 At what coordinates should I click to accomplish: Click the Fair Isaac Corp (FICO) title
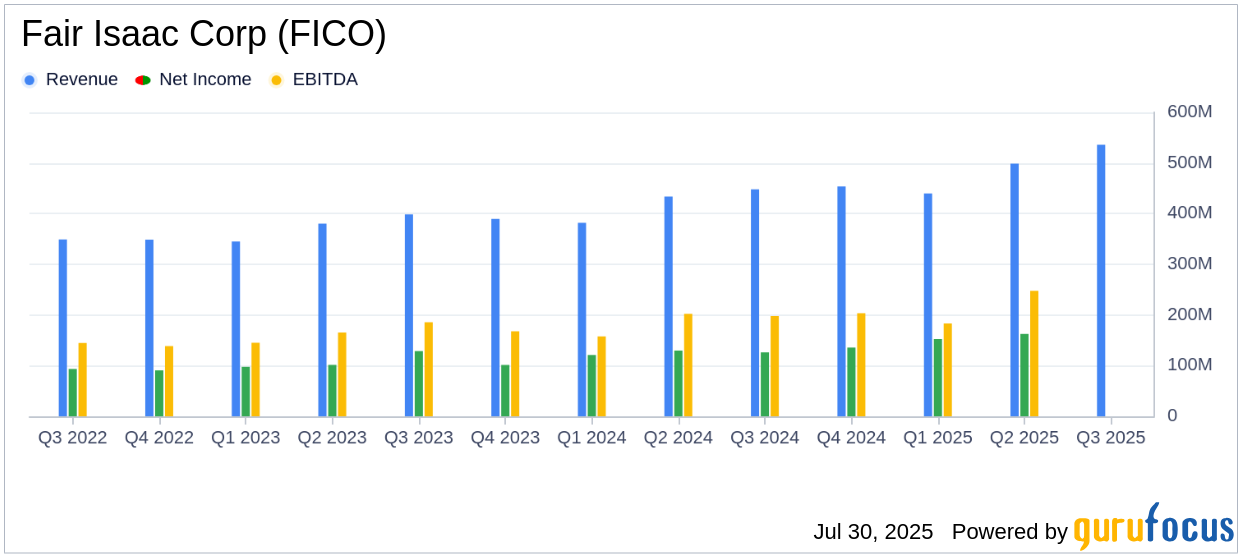point(204,35)
